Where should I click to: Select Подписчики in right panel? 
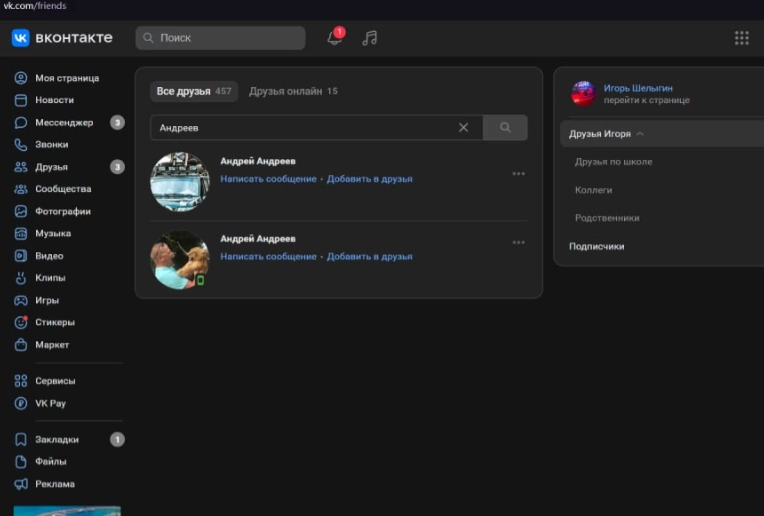(597, 246)
